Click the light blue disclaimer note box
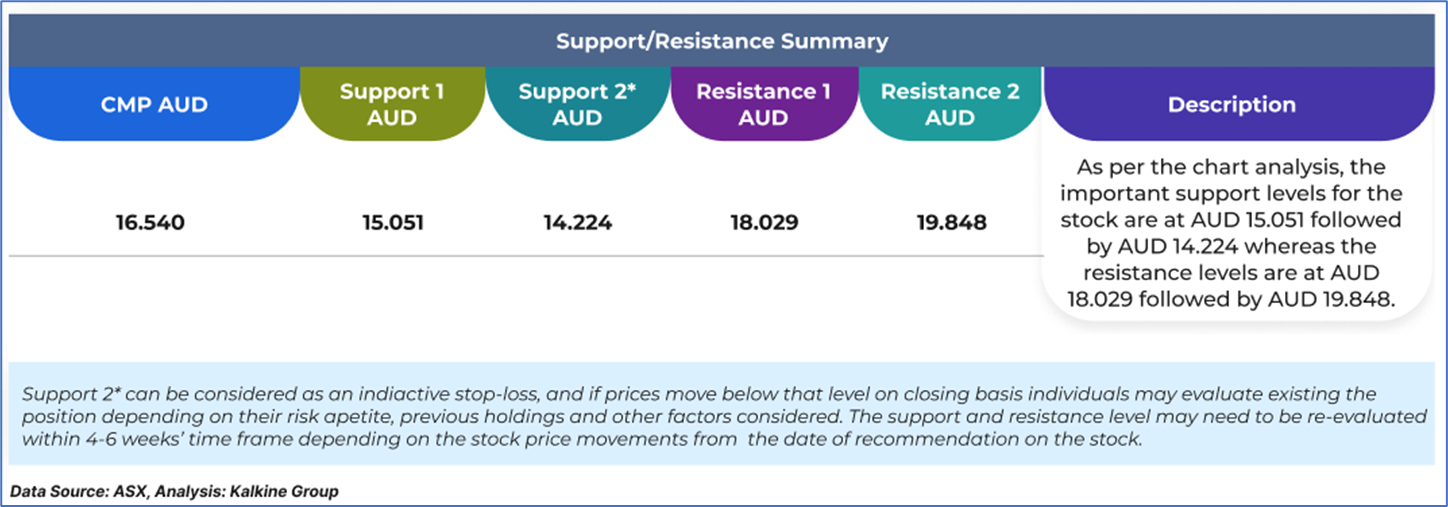Viewport: 1448px width, 507px height. pos(722,415)
